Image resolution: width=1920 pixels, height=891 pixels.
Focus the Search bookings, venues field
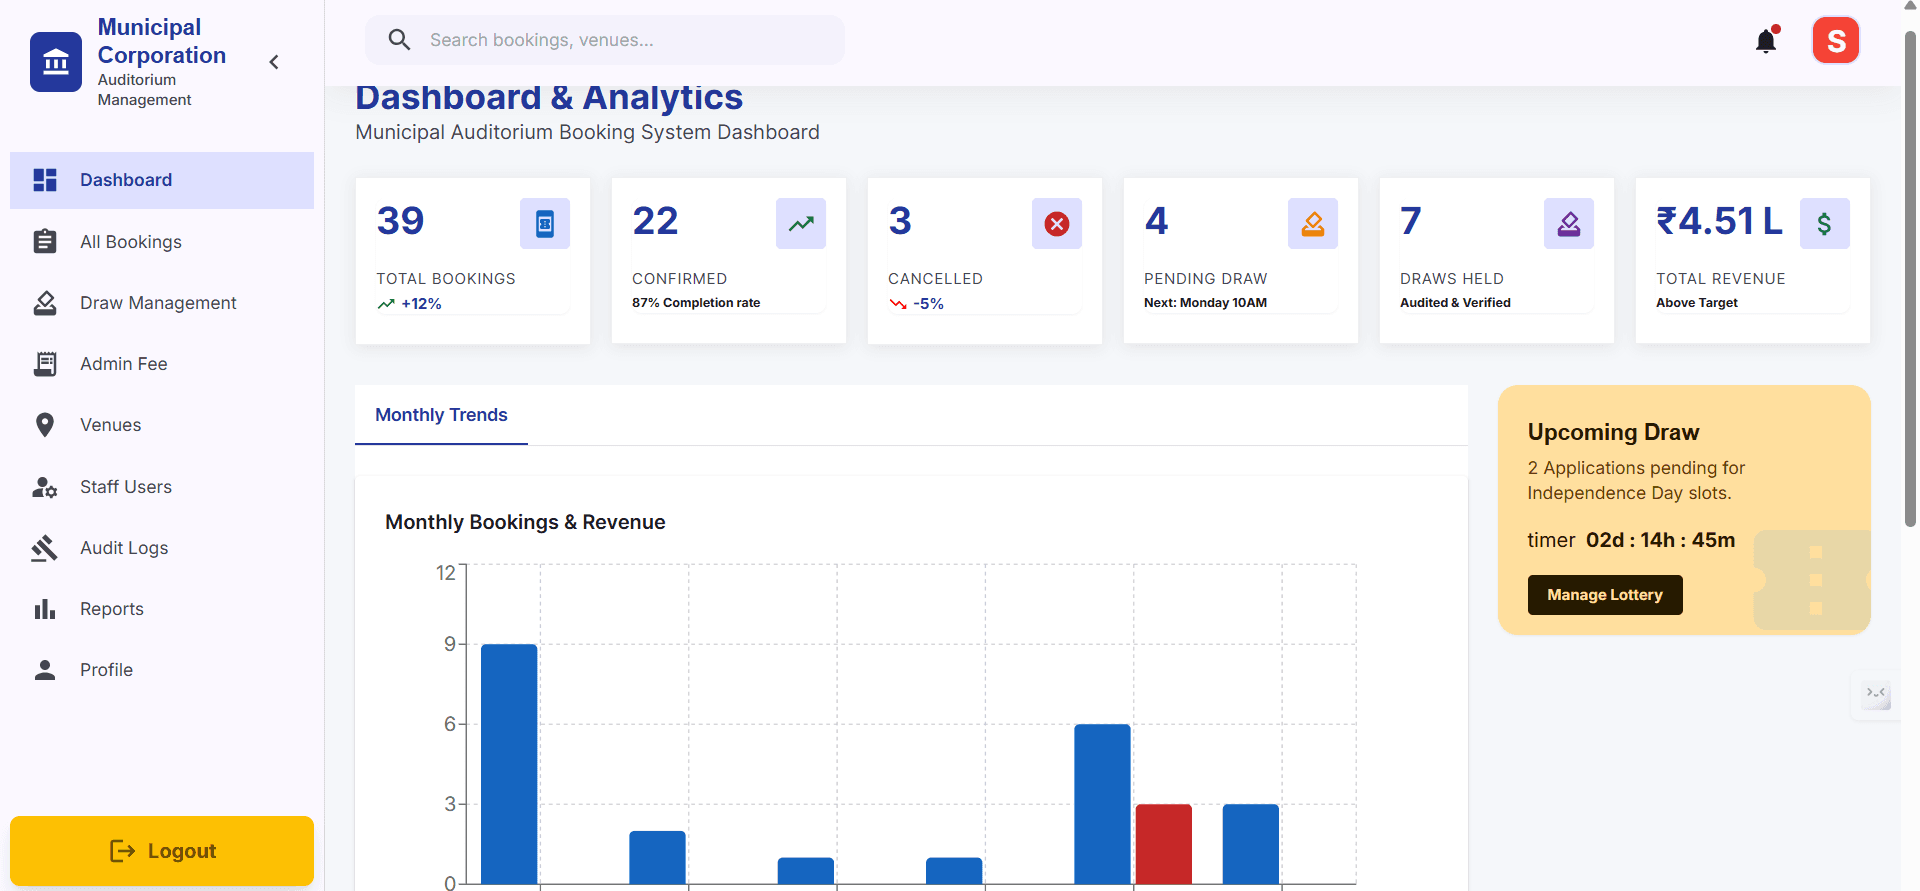[605, 40]
